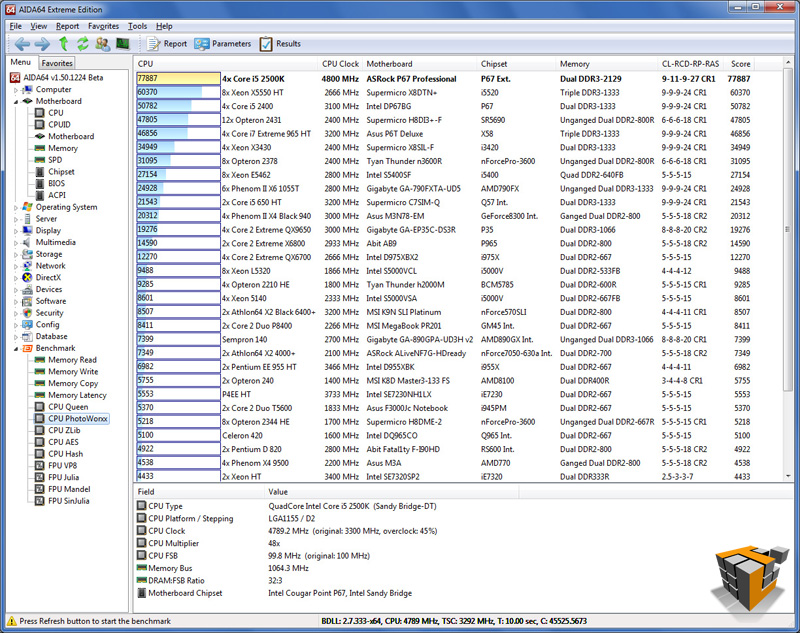800x633 pixels.
Task: Expand the Storage tree node
Action: tap(16, 255)
